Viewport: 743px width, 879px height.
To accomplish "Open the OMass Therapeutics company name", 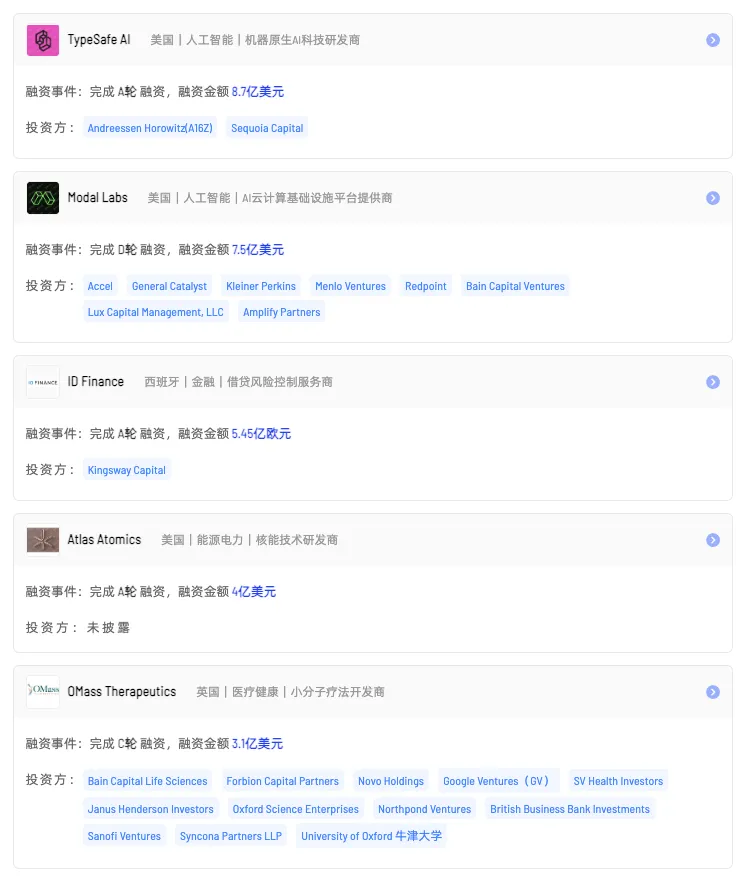I will (x=122, y=692).
